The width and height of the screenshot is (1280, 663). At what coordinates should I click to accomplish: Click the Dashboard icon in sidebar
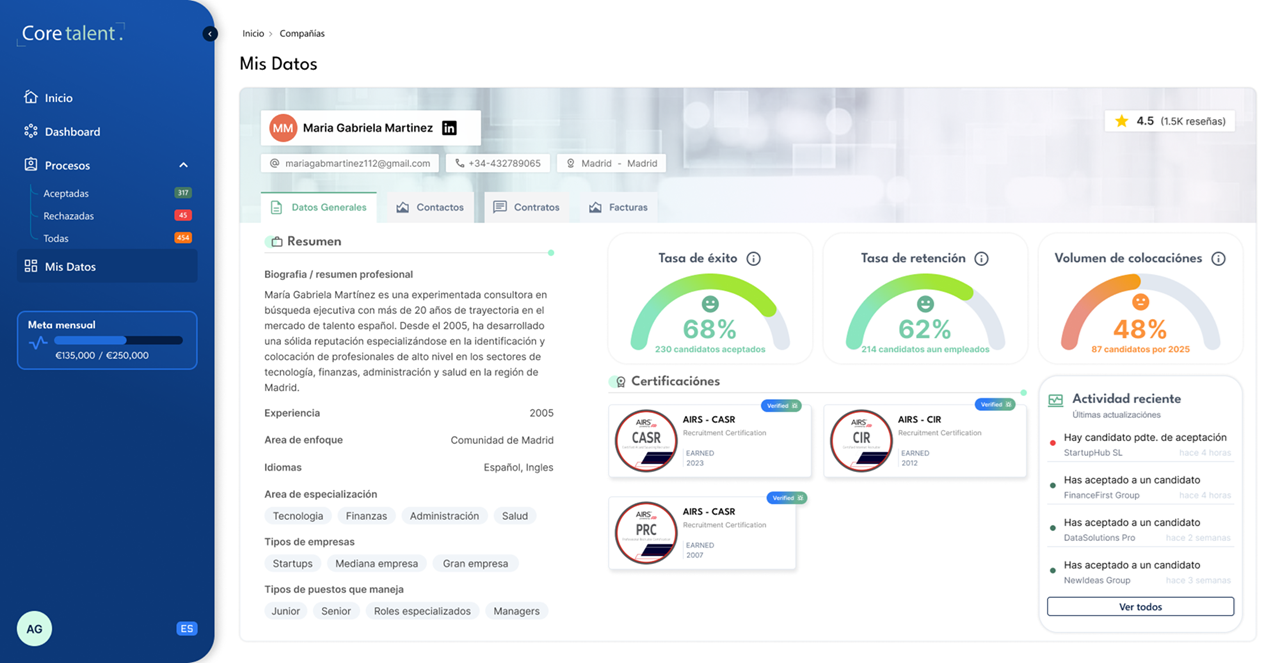point(31,132)
